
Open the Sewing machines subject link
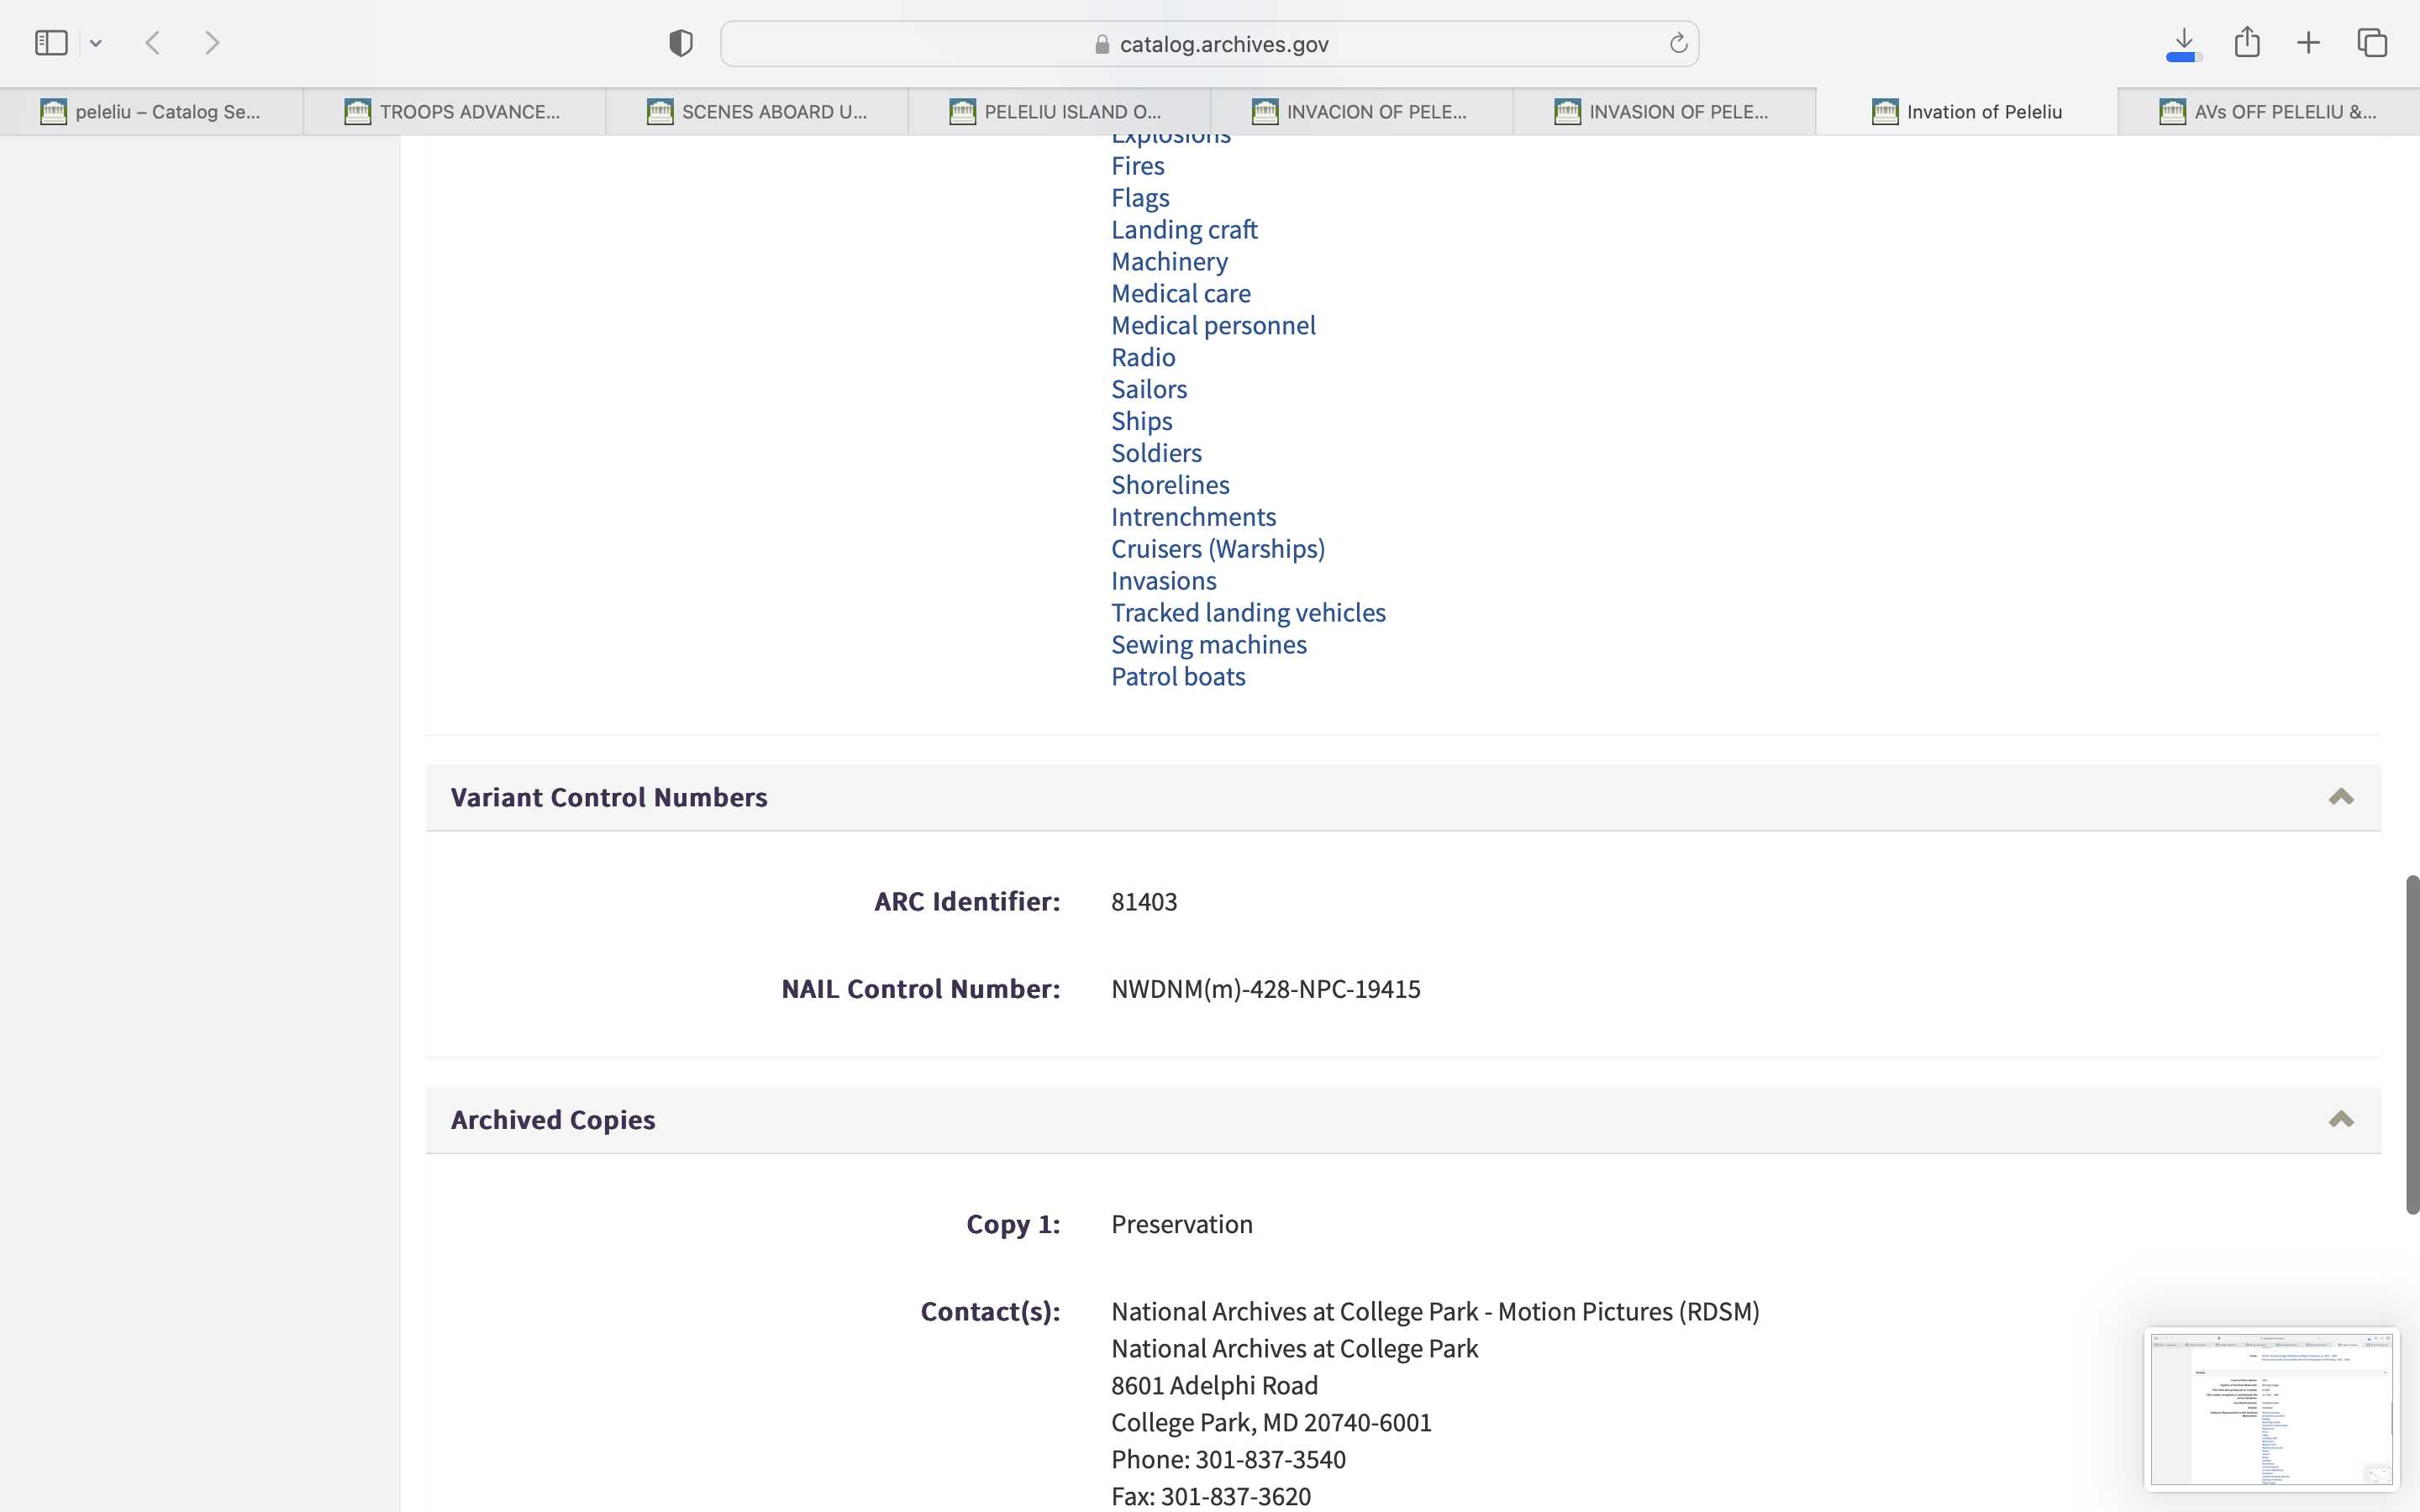point(1208,644)
